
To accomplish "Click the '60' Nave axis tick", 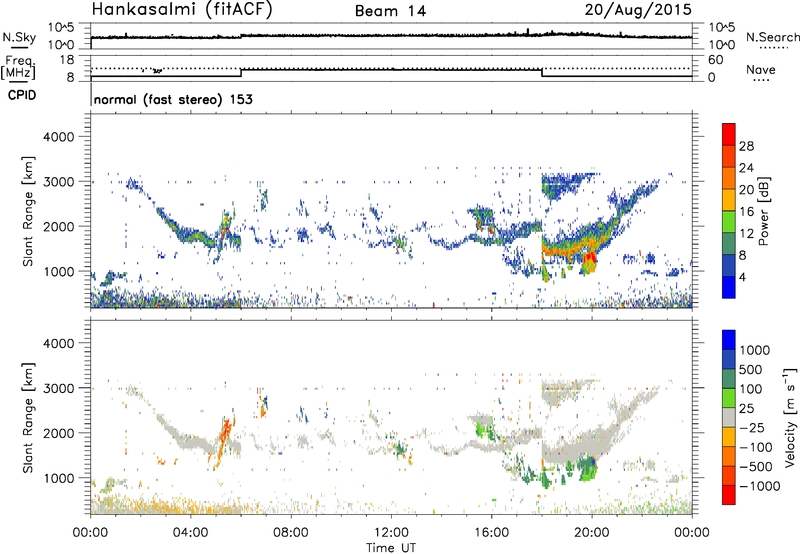I will point(715,60).
